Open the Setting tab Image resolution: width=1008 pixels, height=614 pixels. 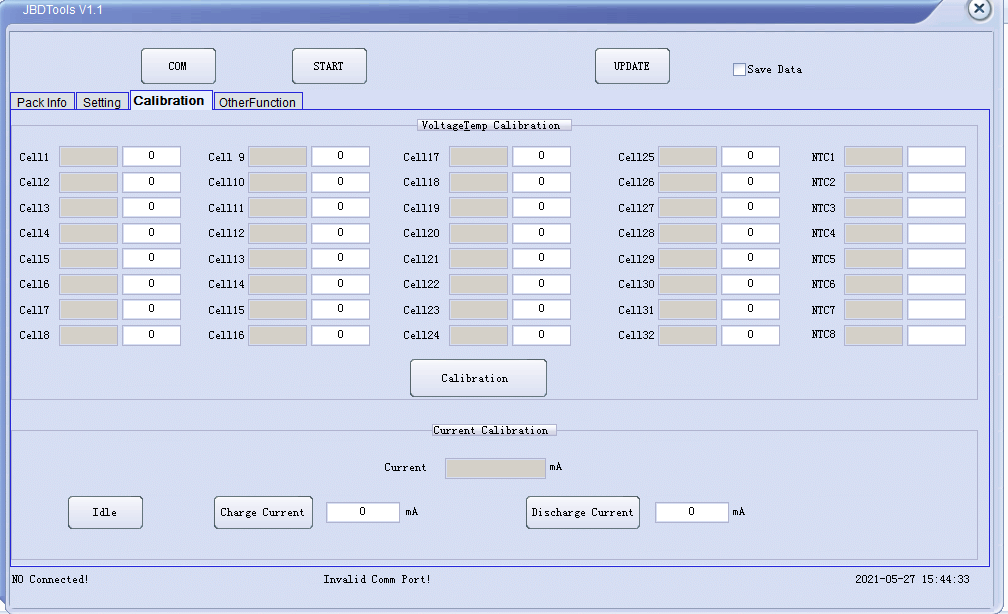coord(102,103)
